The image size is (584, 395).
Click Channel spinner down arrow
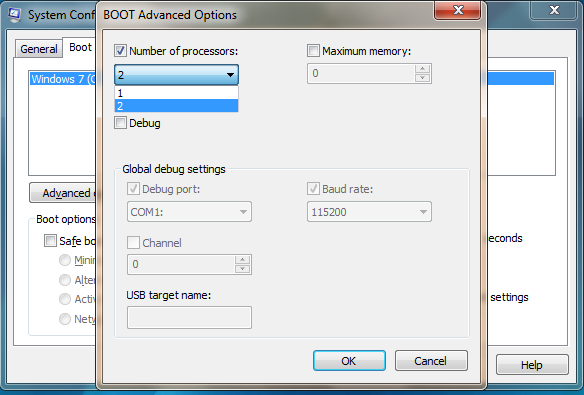coord(242,268)
